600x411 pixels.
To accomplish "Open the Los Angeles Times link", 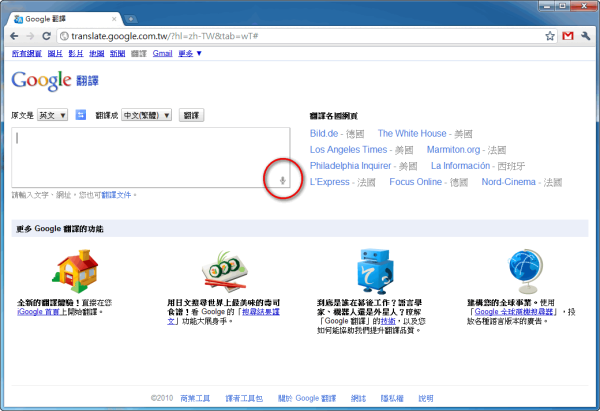I will coord(349,150).
